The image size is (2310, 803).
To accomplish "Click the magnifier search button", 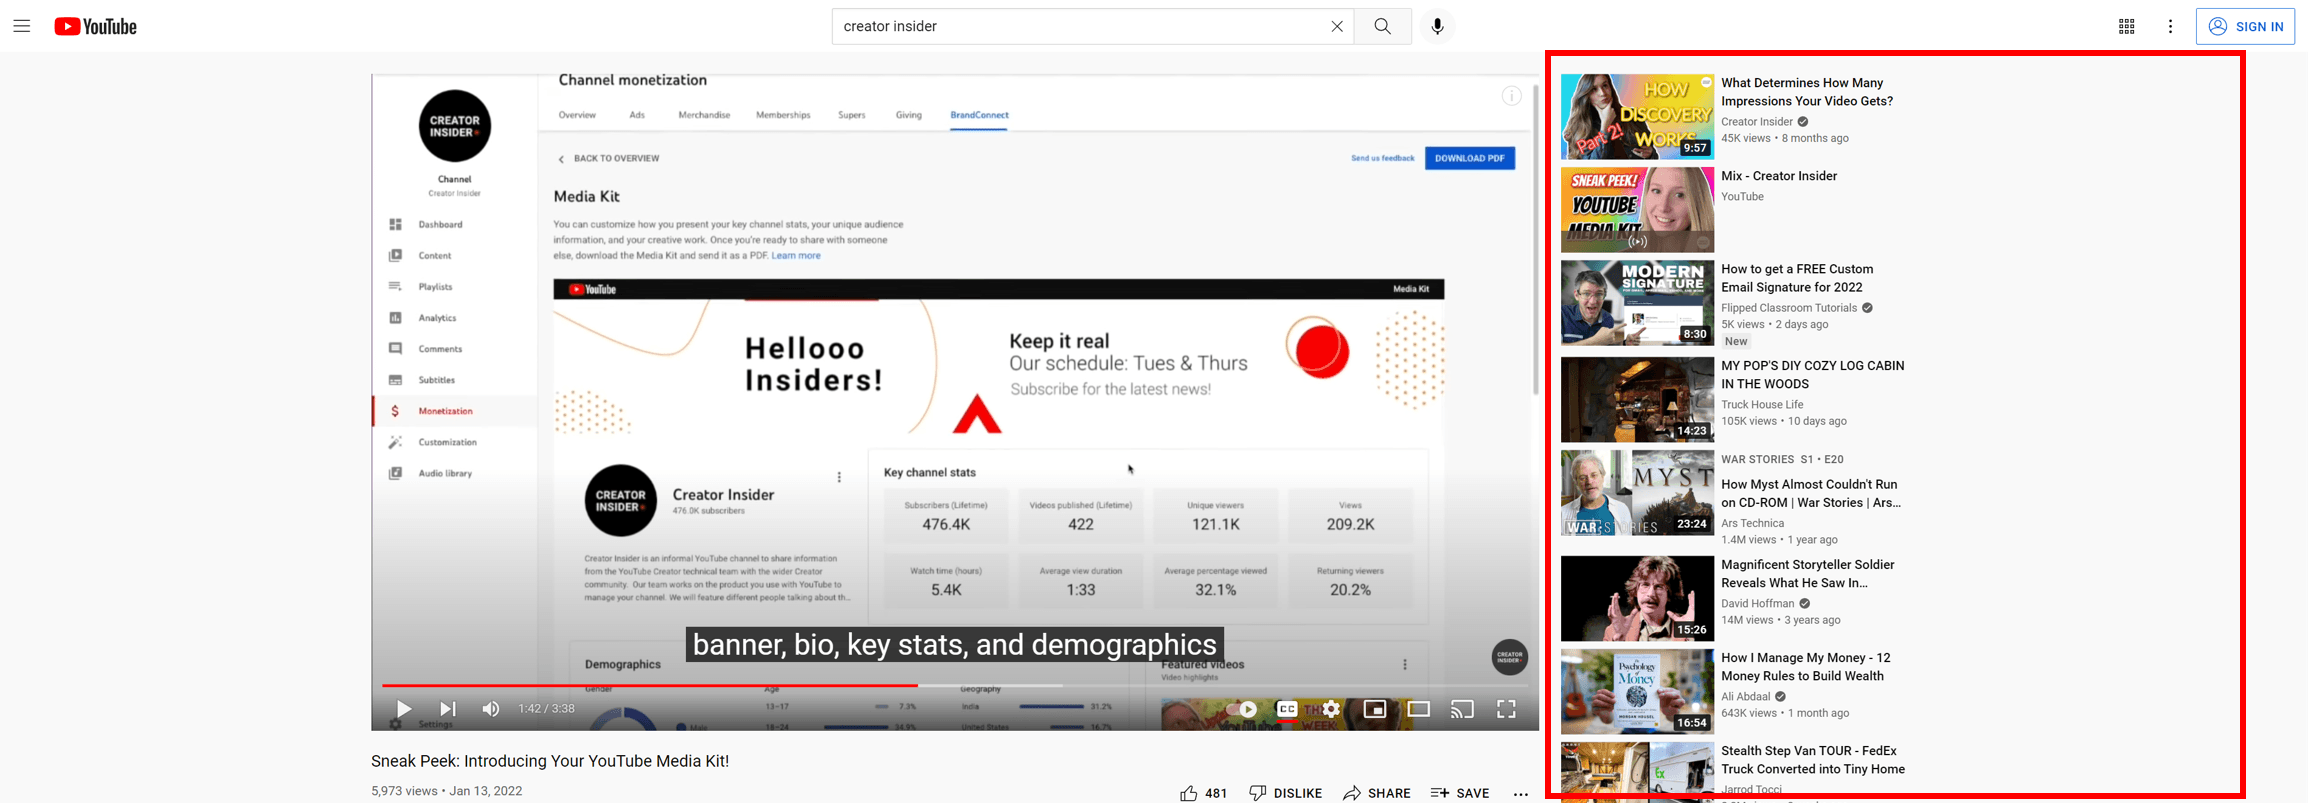I will pyautogui.click(x=1383, y=26).
